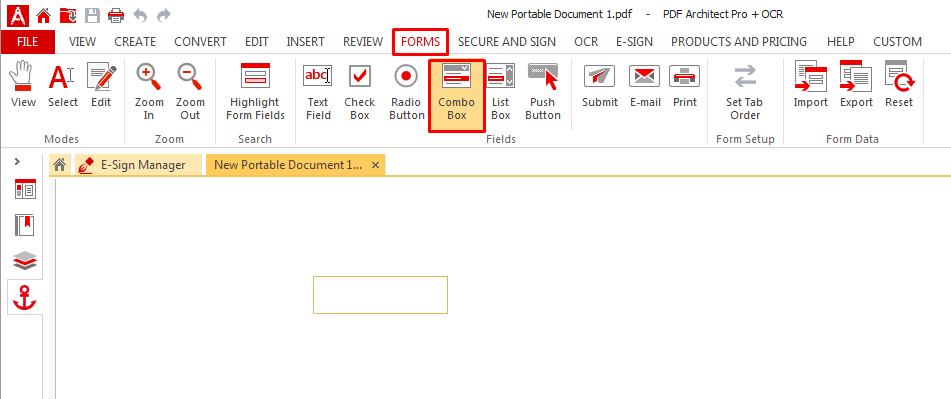The image size is (951, 399).
Task: Insert a Radio Button field
Action: (406, 92)
